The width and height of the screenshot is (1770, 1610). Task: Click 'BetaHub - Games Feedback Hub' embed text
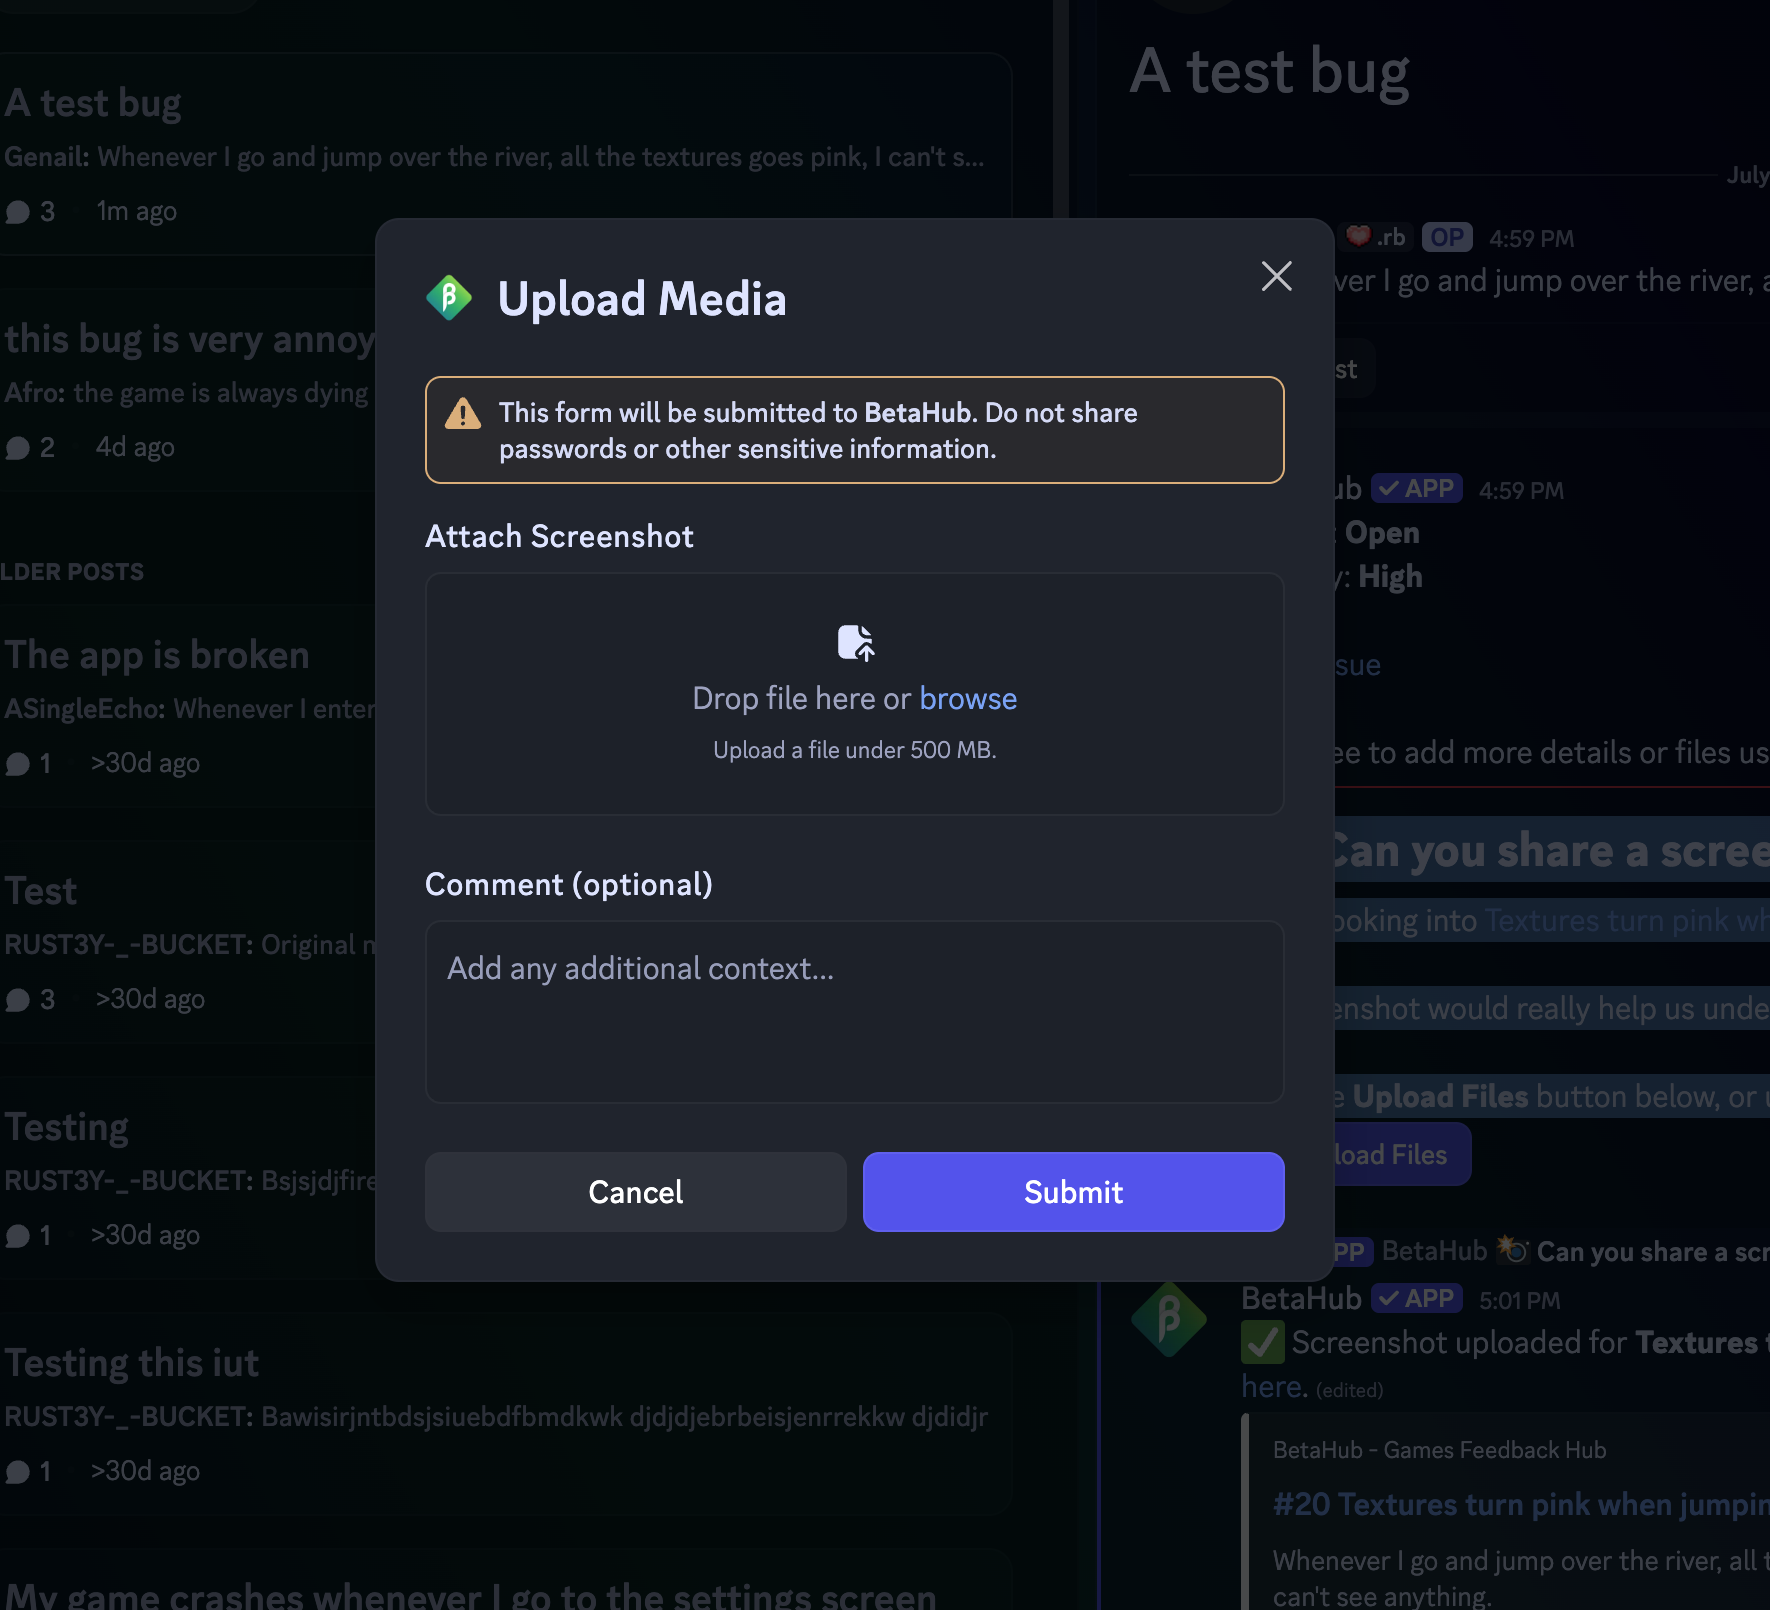(1439, 1450)
